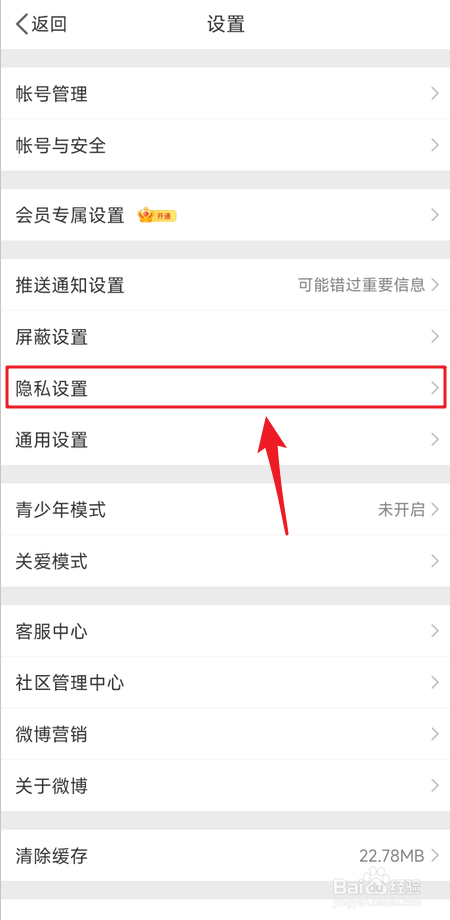450x920 pixels.
Task: Open 社区管理中心 entry
Action: pos(225,682)
